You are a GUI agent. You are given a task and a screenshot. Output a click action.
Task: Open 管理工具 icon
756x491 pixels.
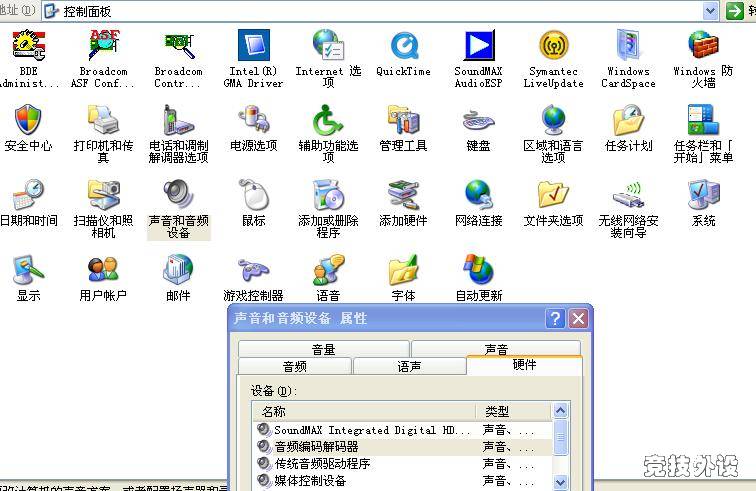(x=404, y=120)
